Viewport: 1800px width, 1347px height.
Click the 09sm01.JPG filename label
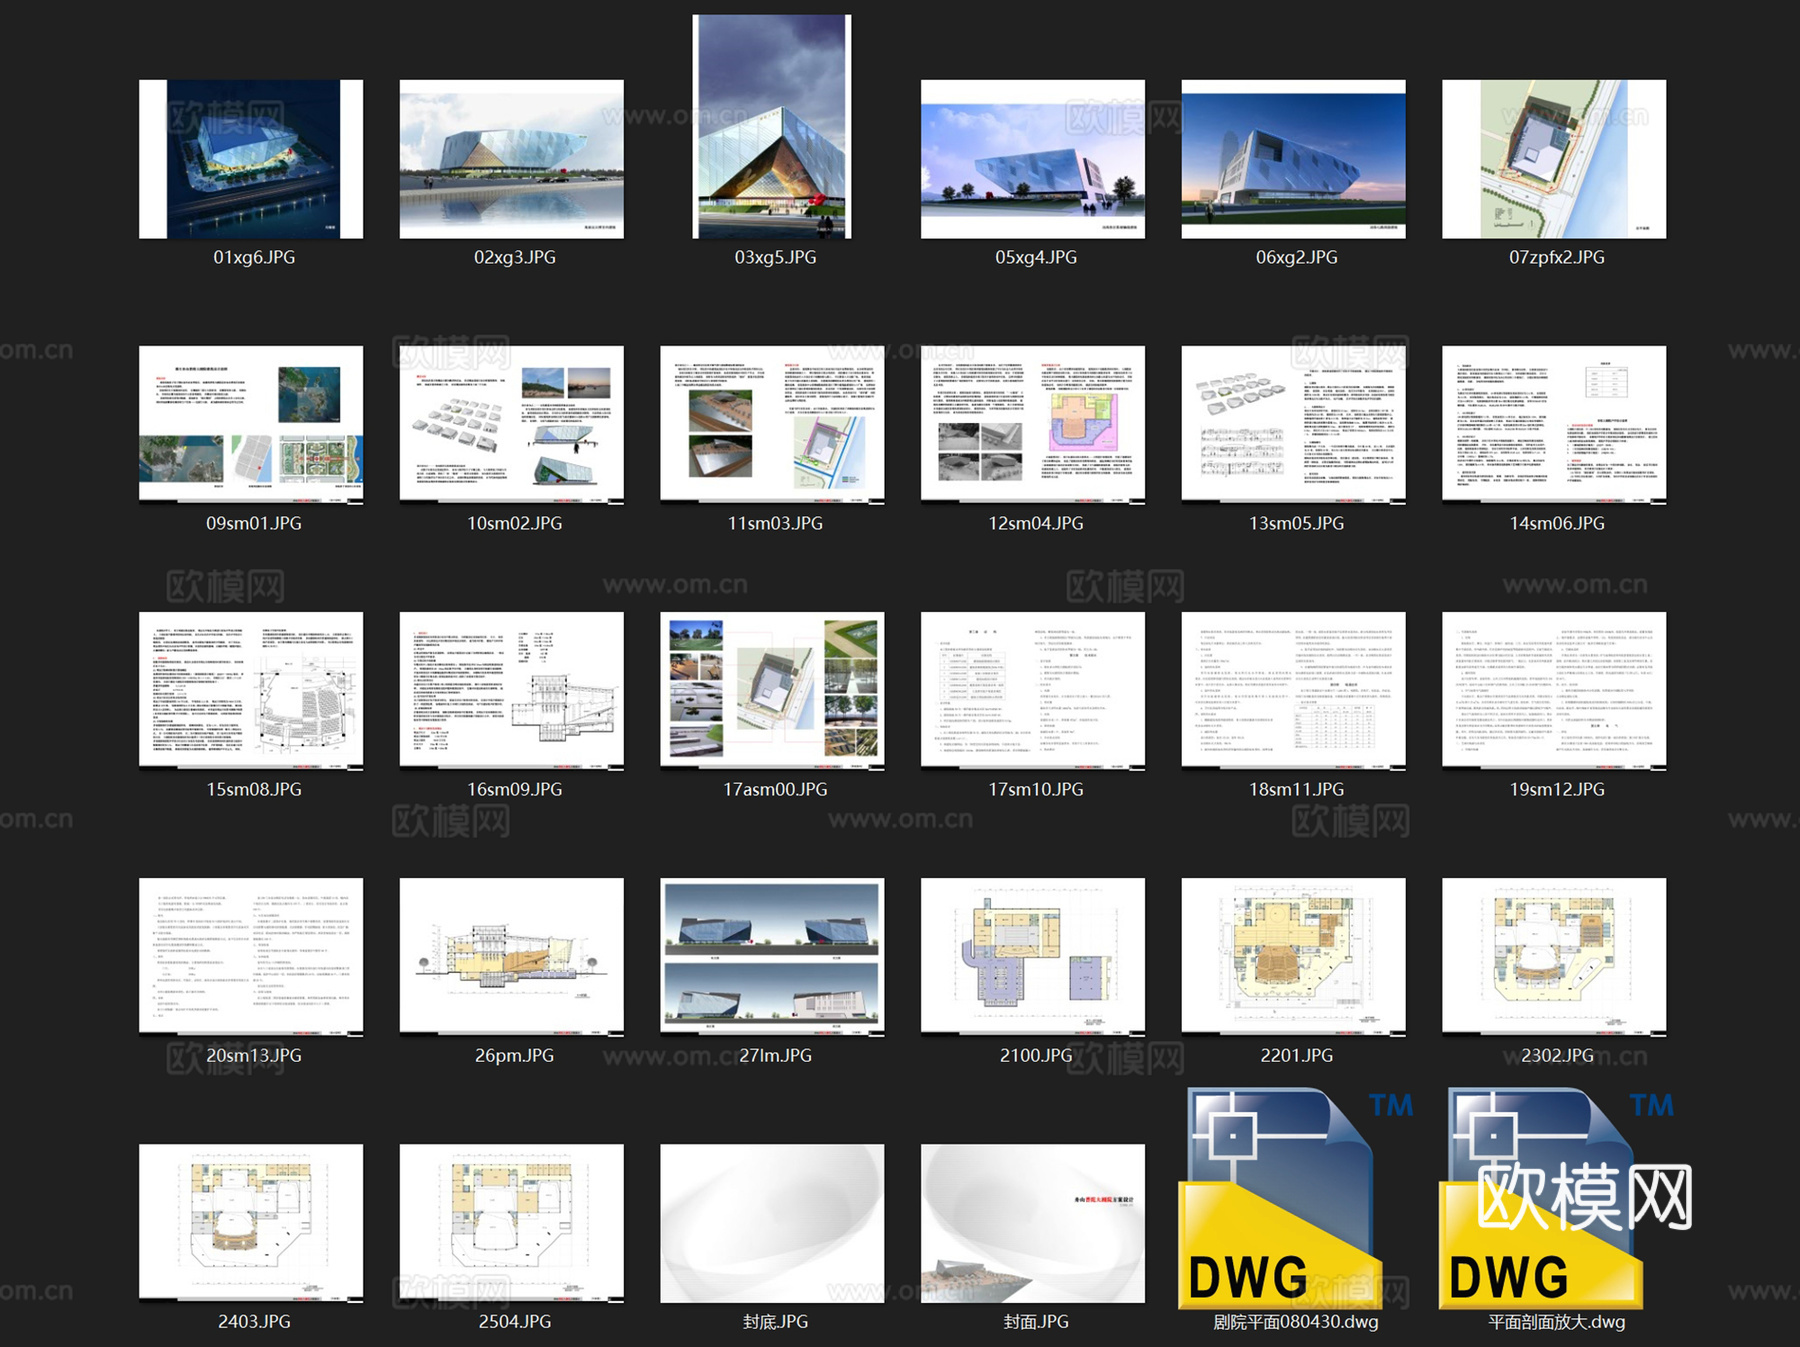255,522
